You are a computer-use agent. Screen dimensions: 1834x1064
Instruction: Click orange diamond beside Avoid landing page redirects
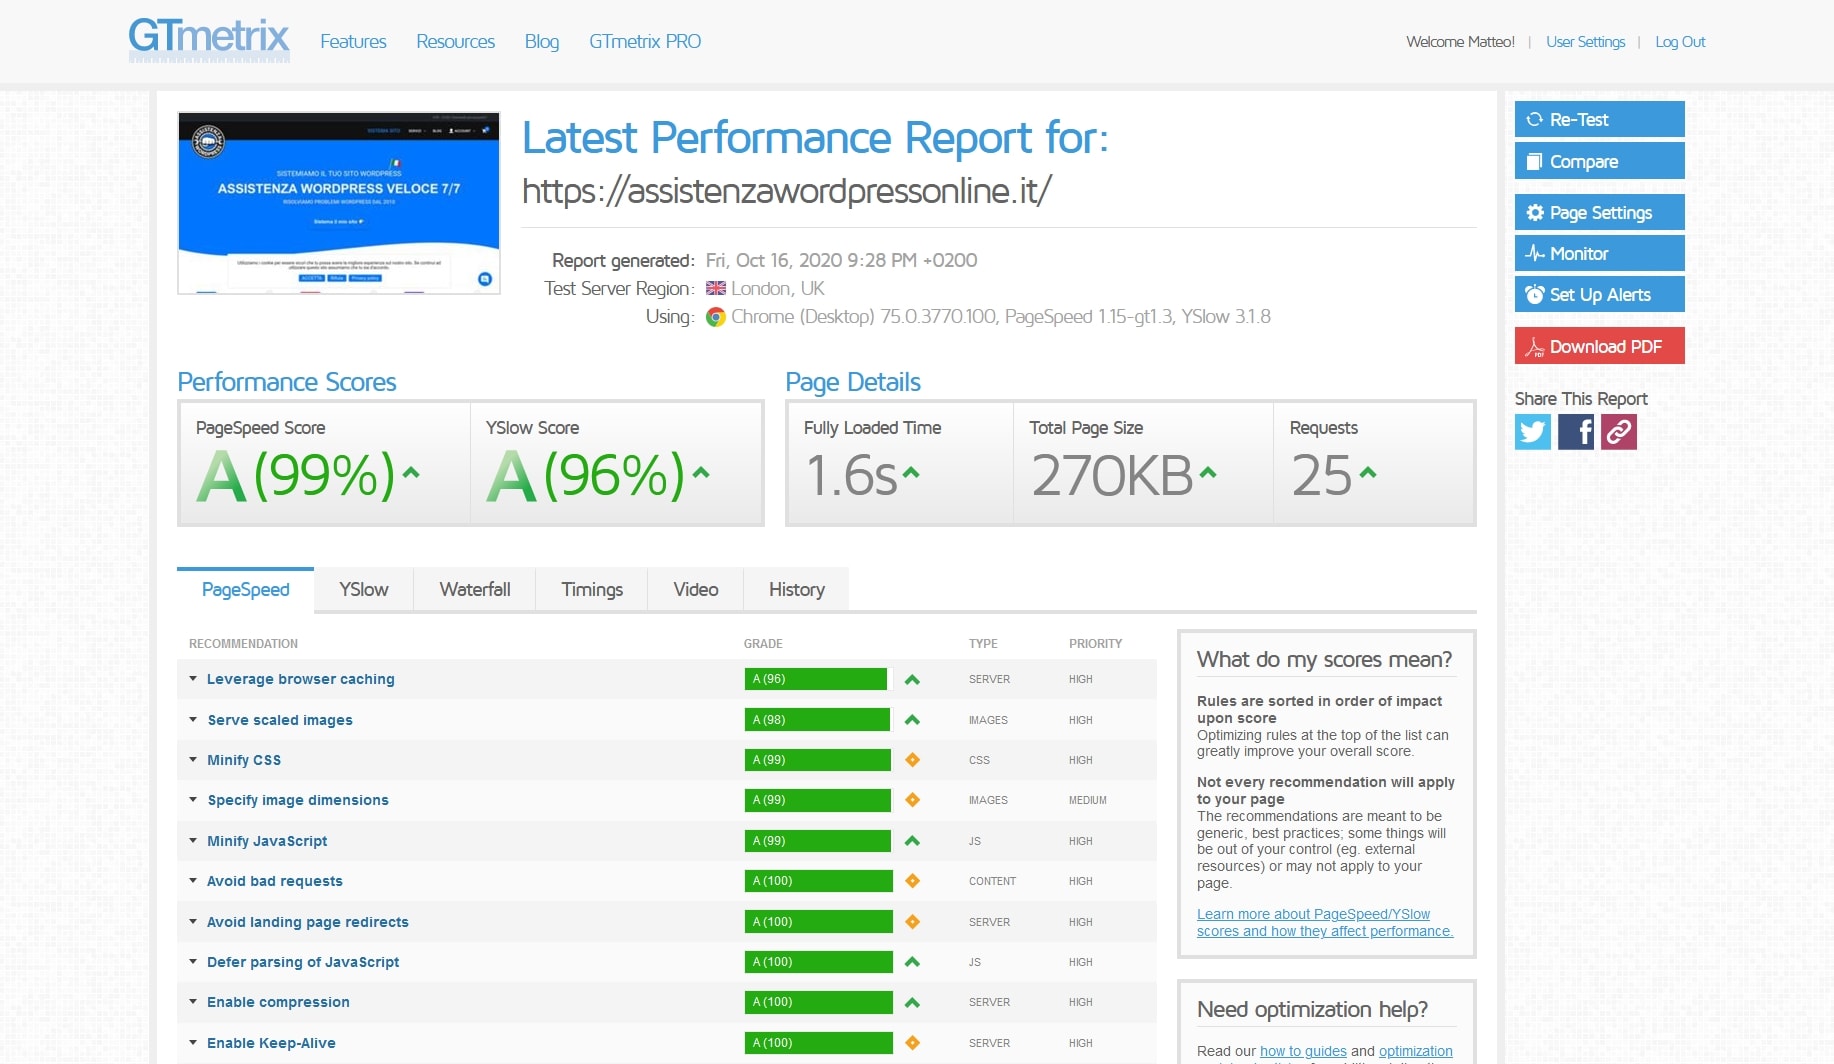click(912, 922)
